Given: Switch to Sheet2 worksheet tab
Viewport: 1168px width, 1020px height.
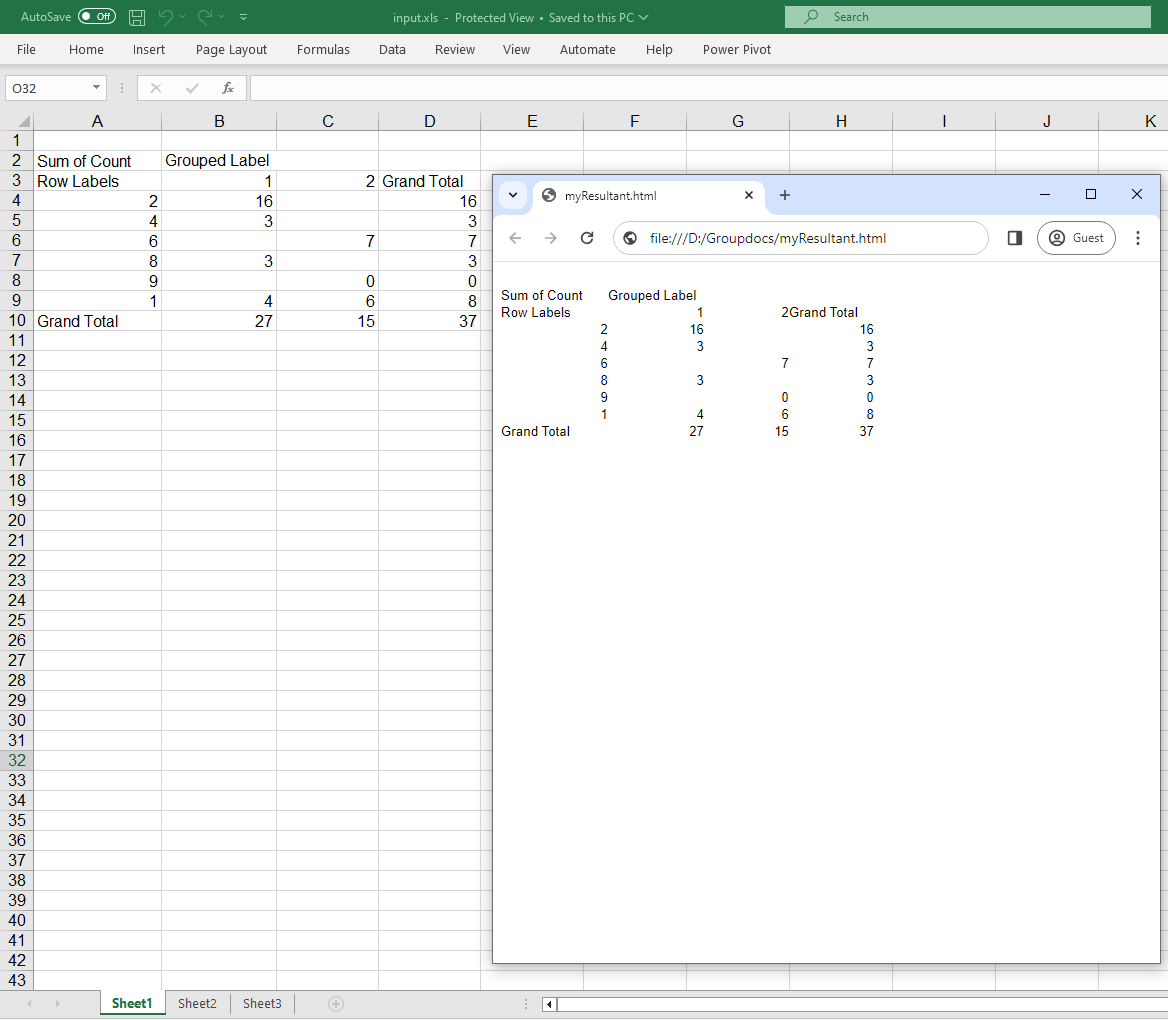Looking at the screenshot, I should [x=196, y=1003].
